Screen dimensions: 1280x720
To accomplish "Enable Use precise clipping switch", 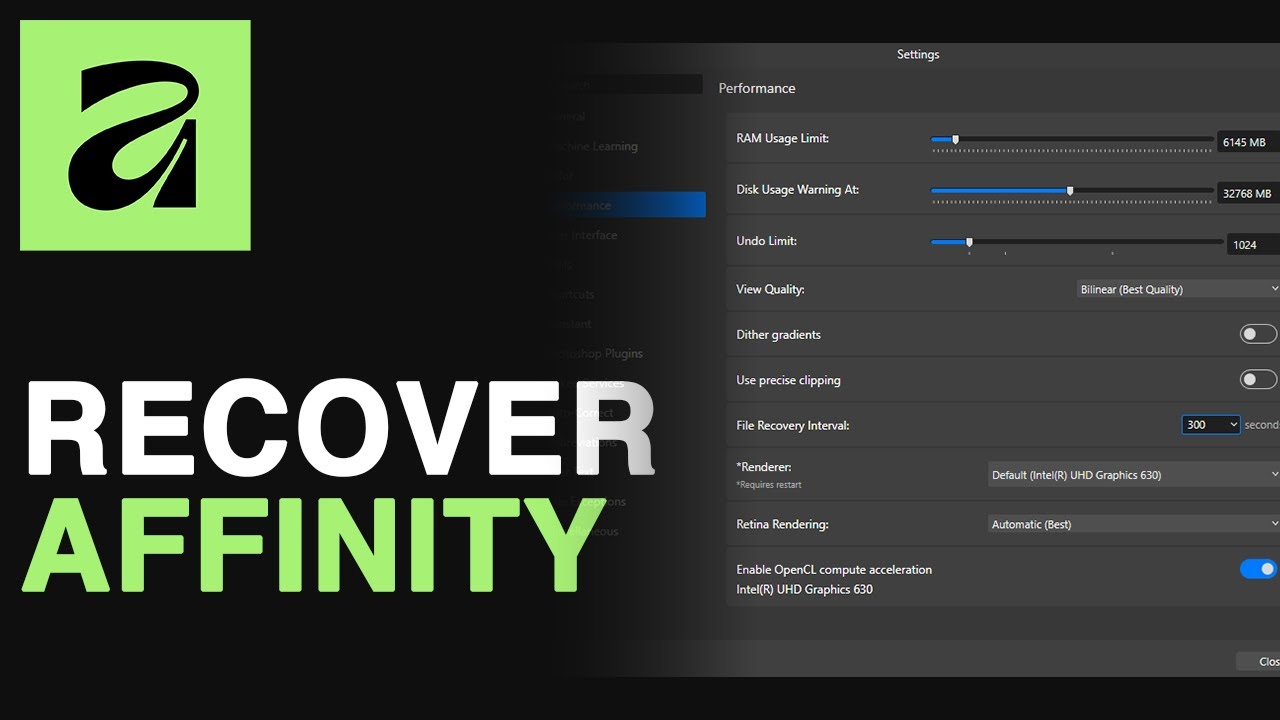I will click(1258, 380).
